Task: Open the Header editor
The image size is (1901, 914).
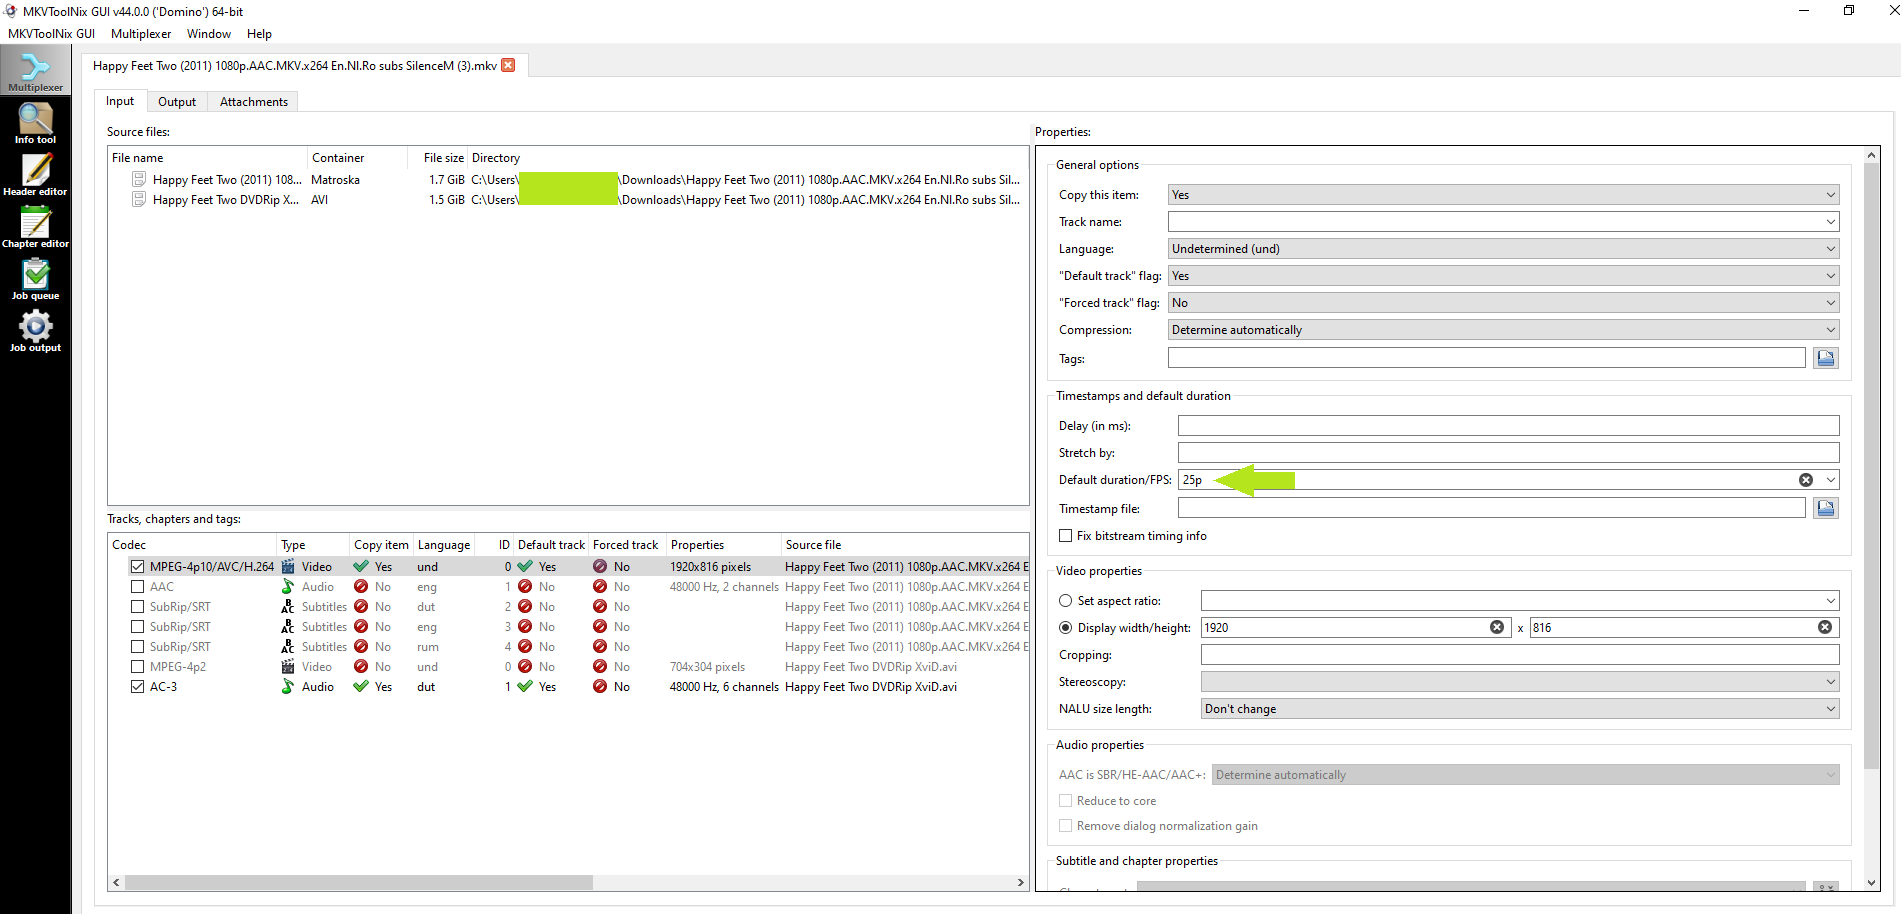Action: click(x=35, y=175)
